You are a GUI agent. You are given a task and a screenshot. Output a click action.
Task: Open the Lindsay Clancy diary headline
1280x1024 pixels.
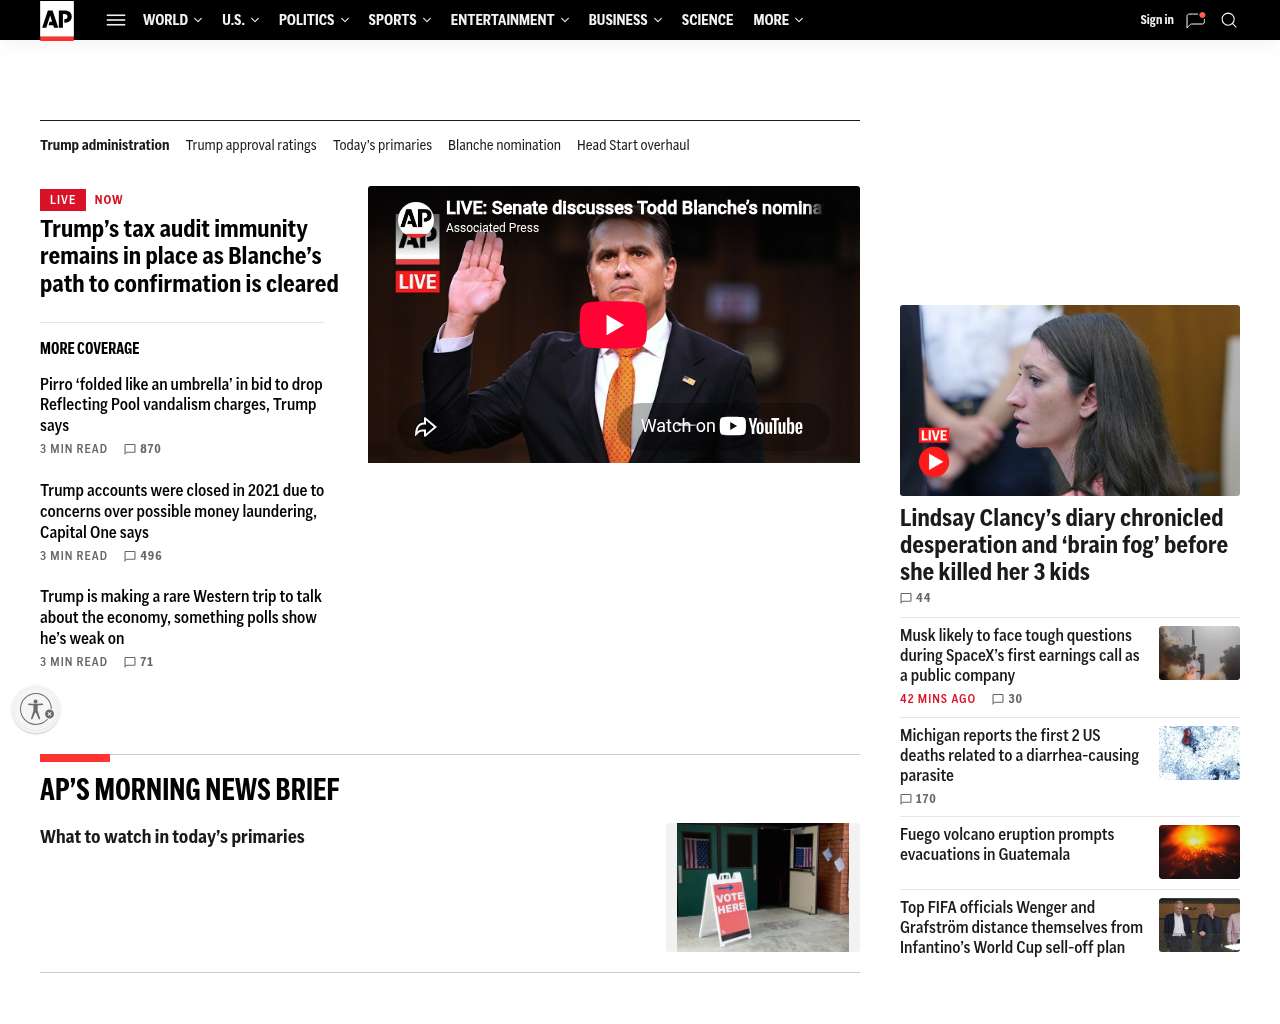tap(1064, 545)
